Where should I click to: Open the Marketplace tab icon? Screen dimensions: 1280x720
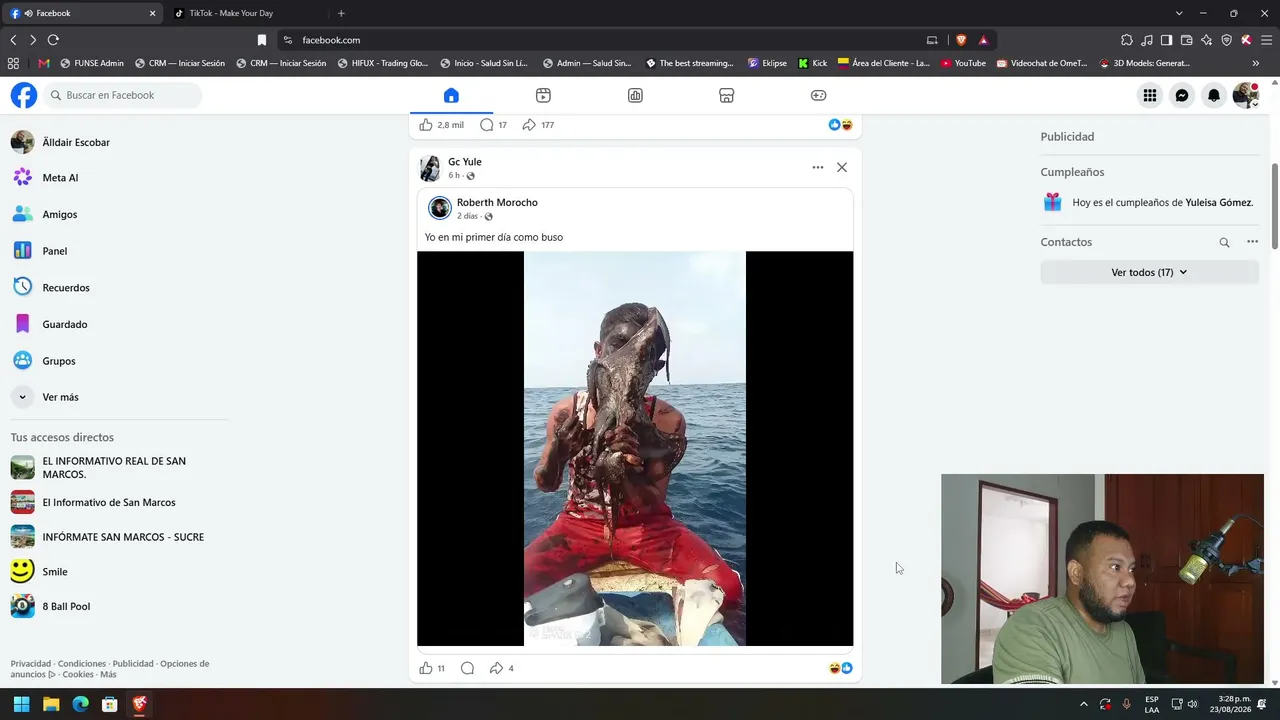[727, 95]
